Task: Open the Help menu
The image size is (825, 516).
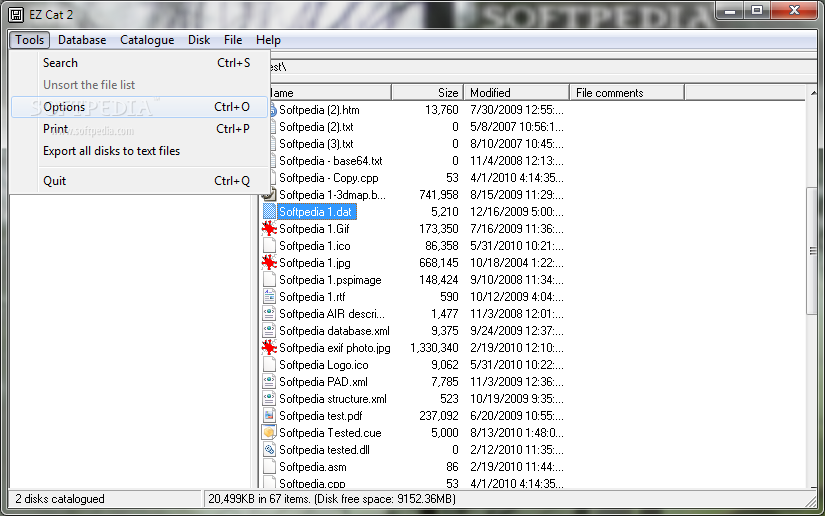Action: [268, 40]
